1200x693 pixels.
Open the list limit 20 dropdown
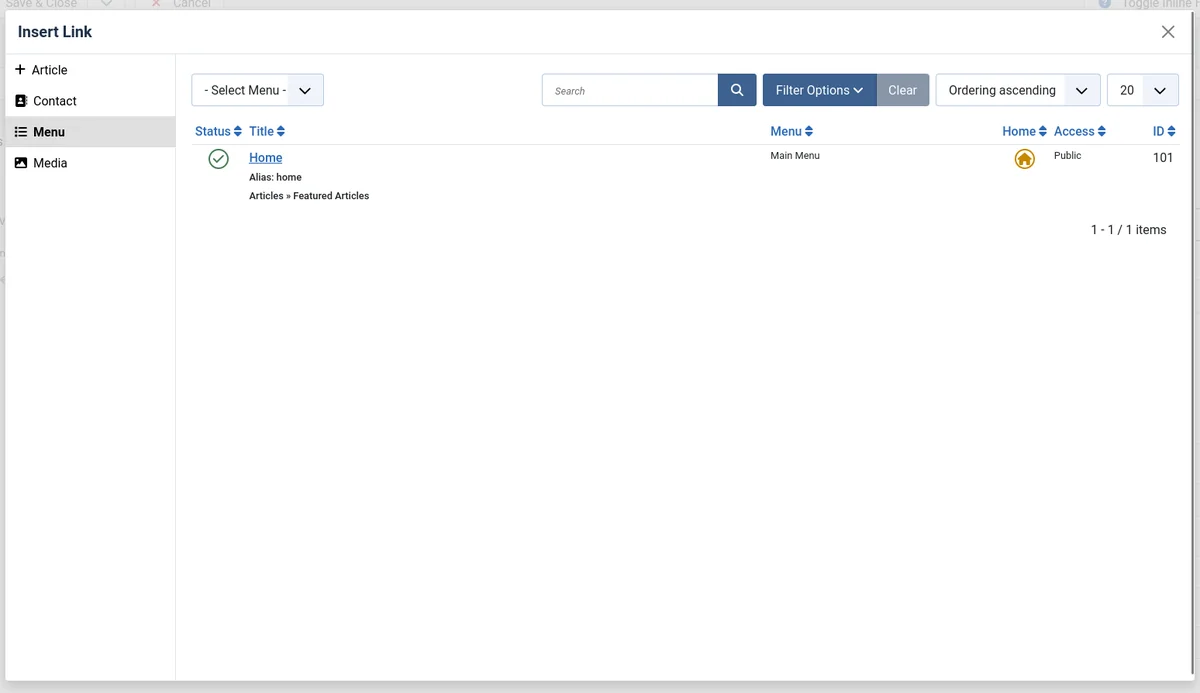point(1143,90)
